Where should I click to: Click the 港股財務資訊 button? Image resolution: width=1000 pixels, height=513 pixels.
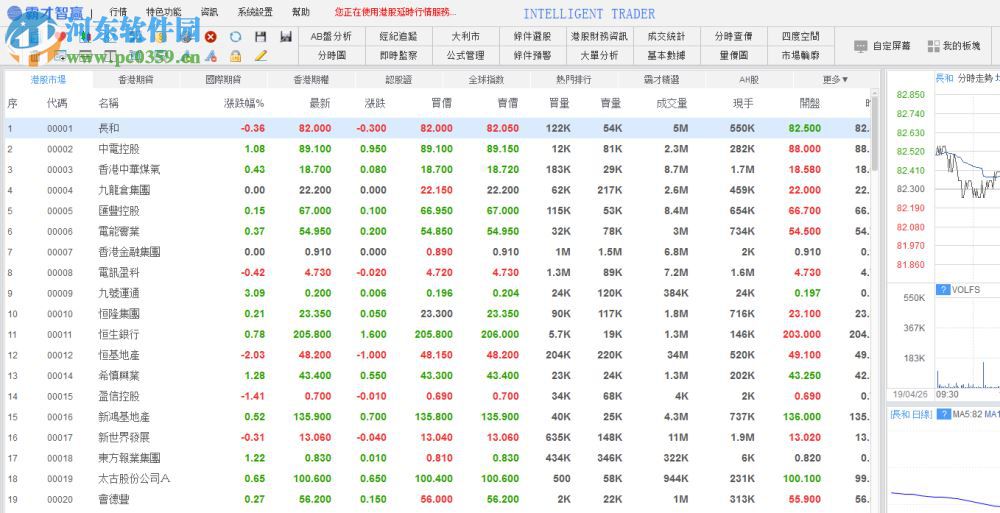click(x=599, y=36)
